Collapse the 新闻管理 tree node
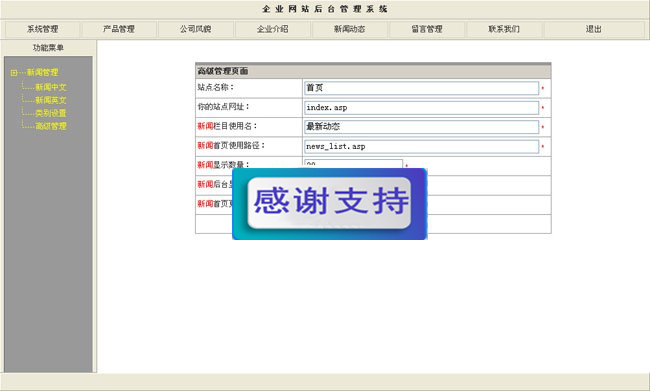The height and width of the screenshot is (391, 650). pyautogui.click(x=14, y=73)
